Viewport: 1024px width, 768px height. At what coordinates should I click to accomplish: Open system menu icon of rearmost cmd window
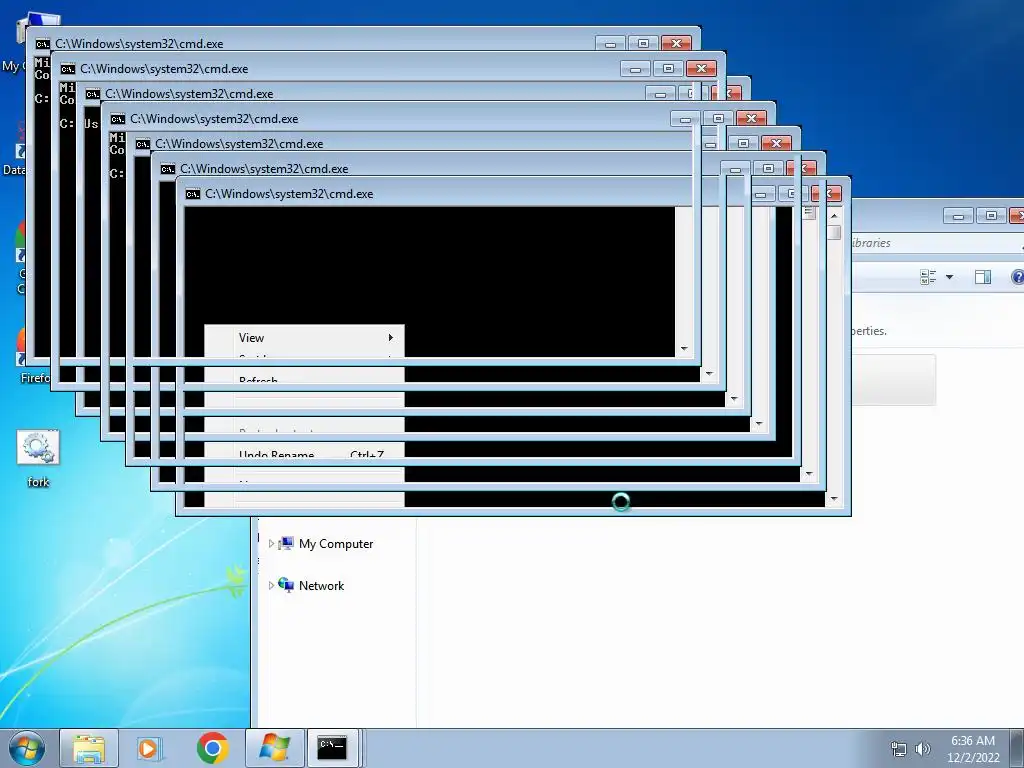click(x=42, y=44)
